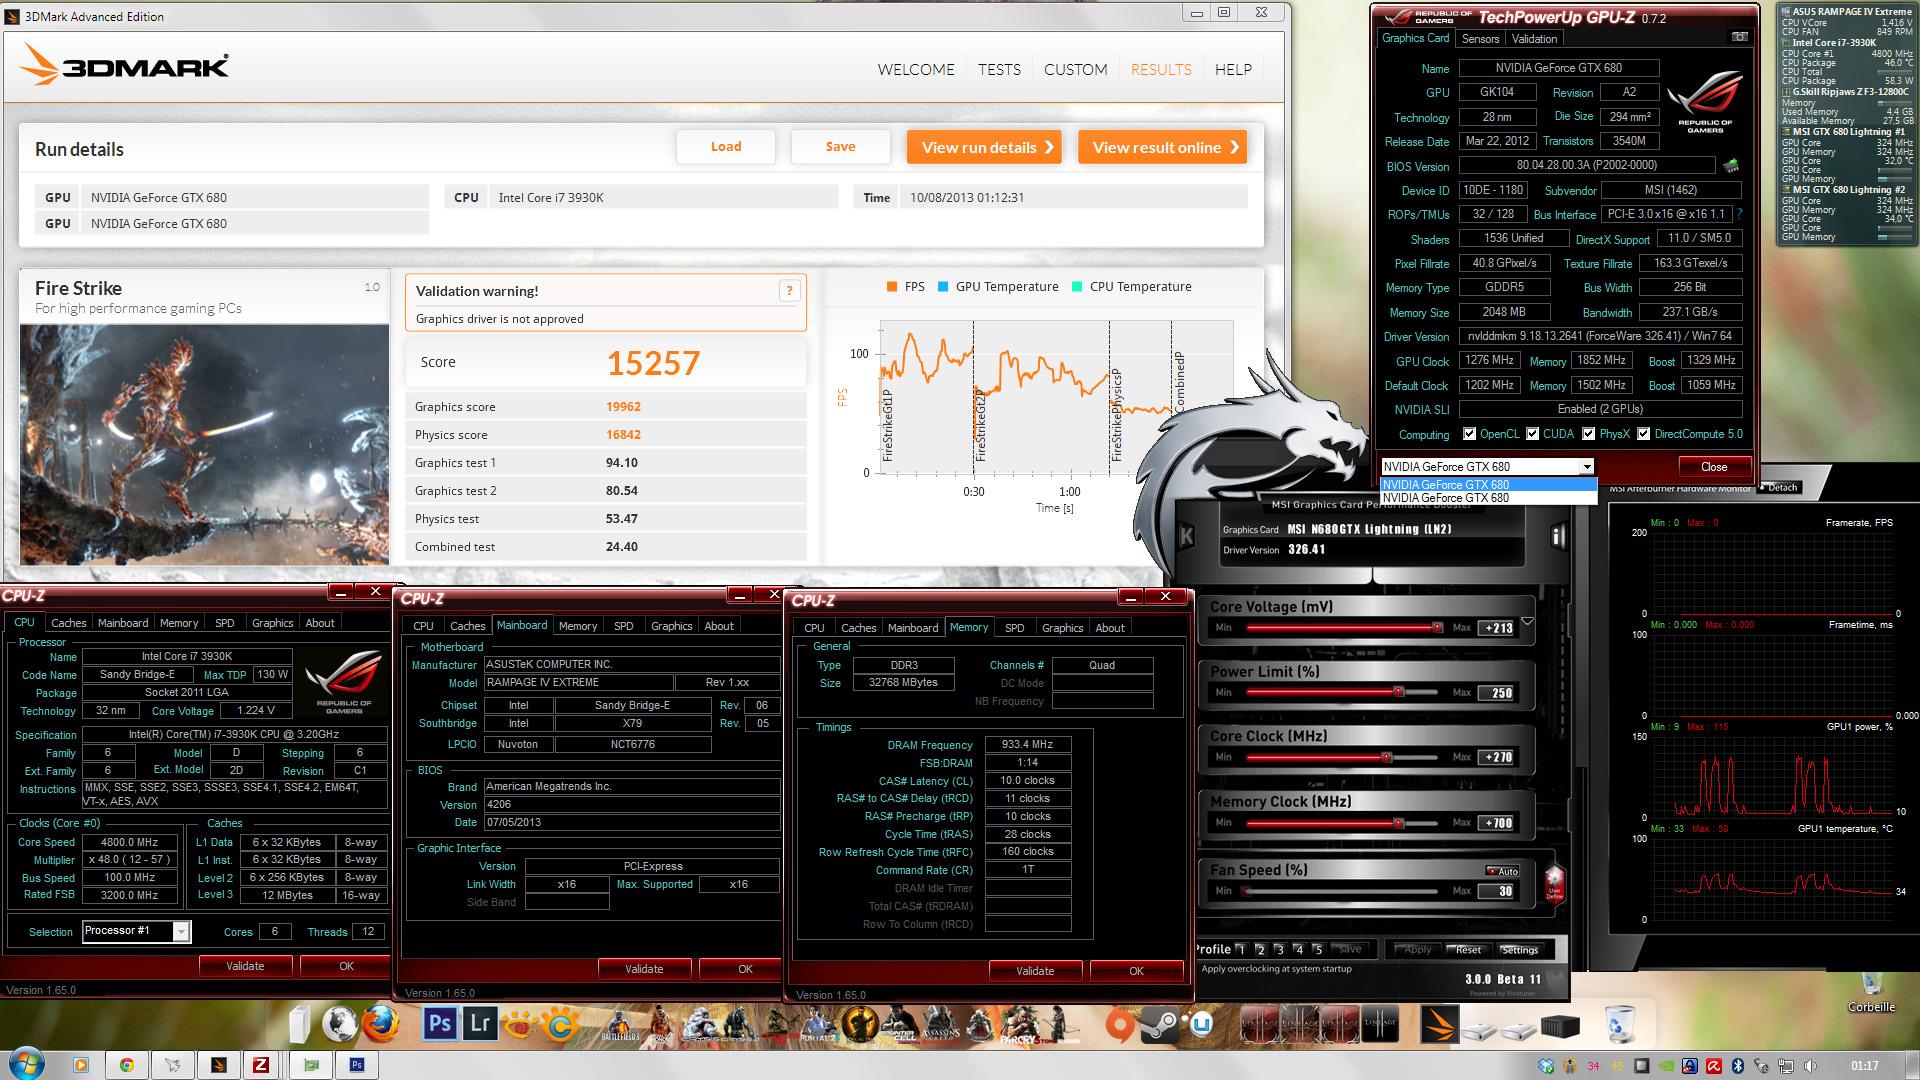
Task: Open the Sensors tab in GPU-Z
Action: click(1480, 39)
